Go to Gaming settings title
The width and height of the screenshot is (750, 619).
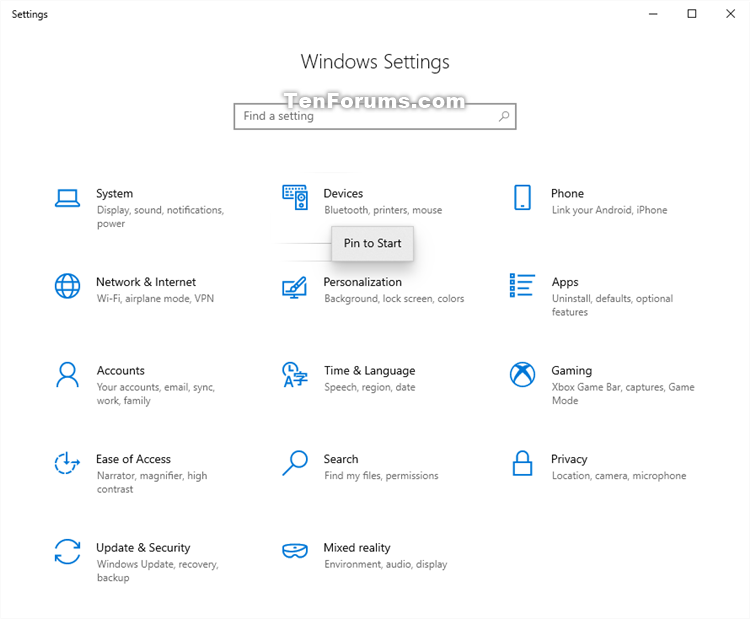572,371
